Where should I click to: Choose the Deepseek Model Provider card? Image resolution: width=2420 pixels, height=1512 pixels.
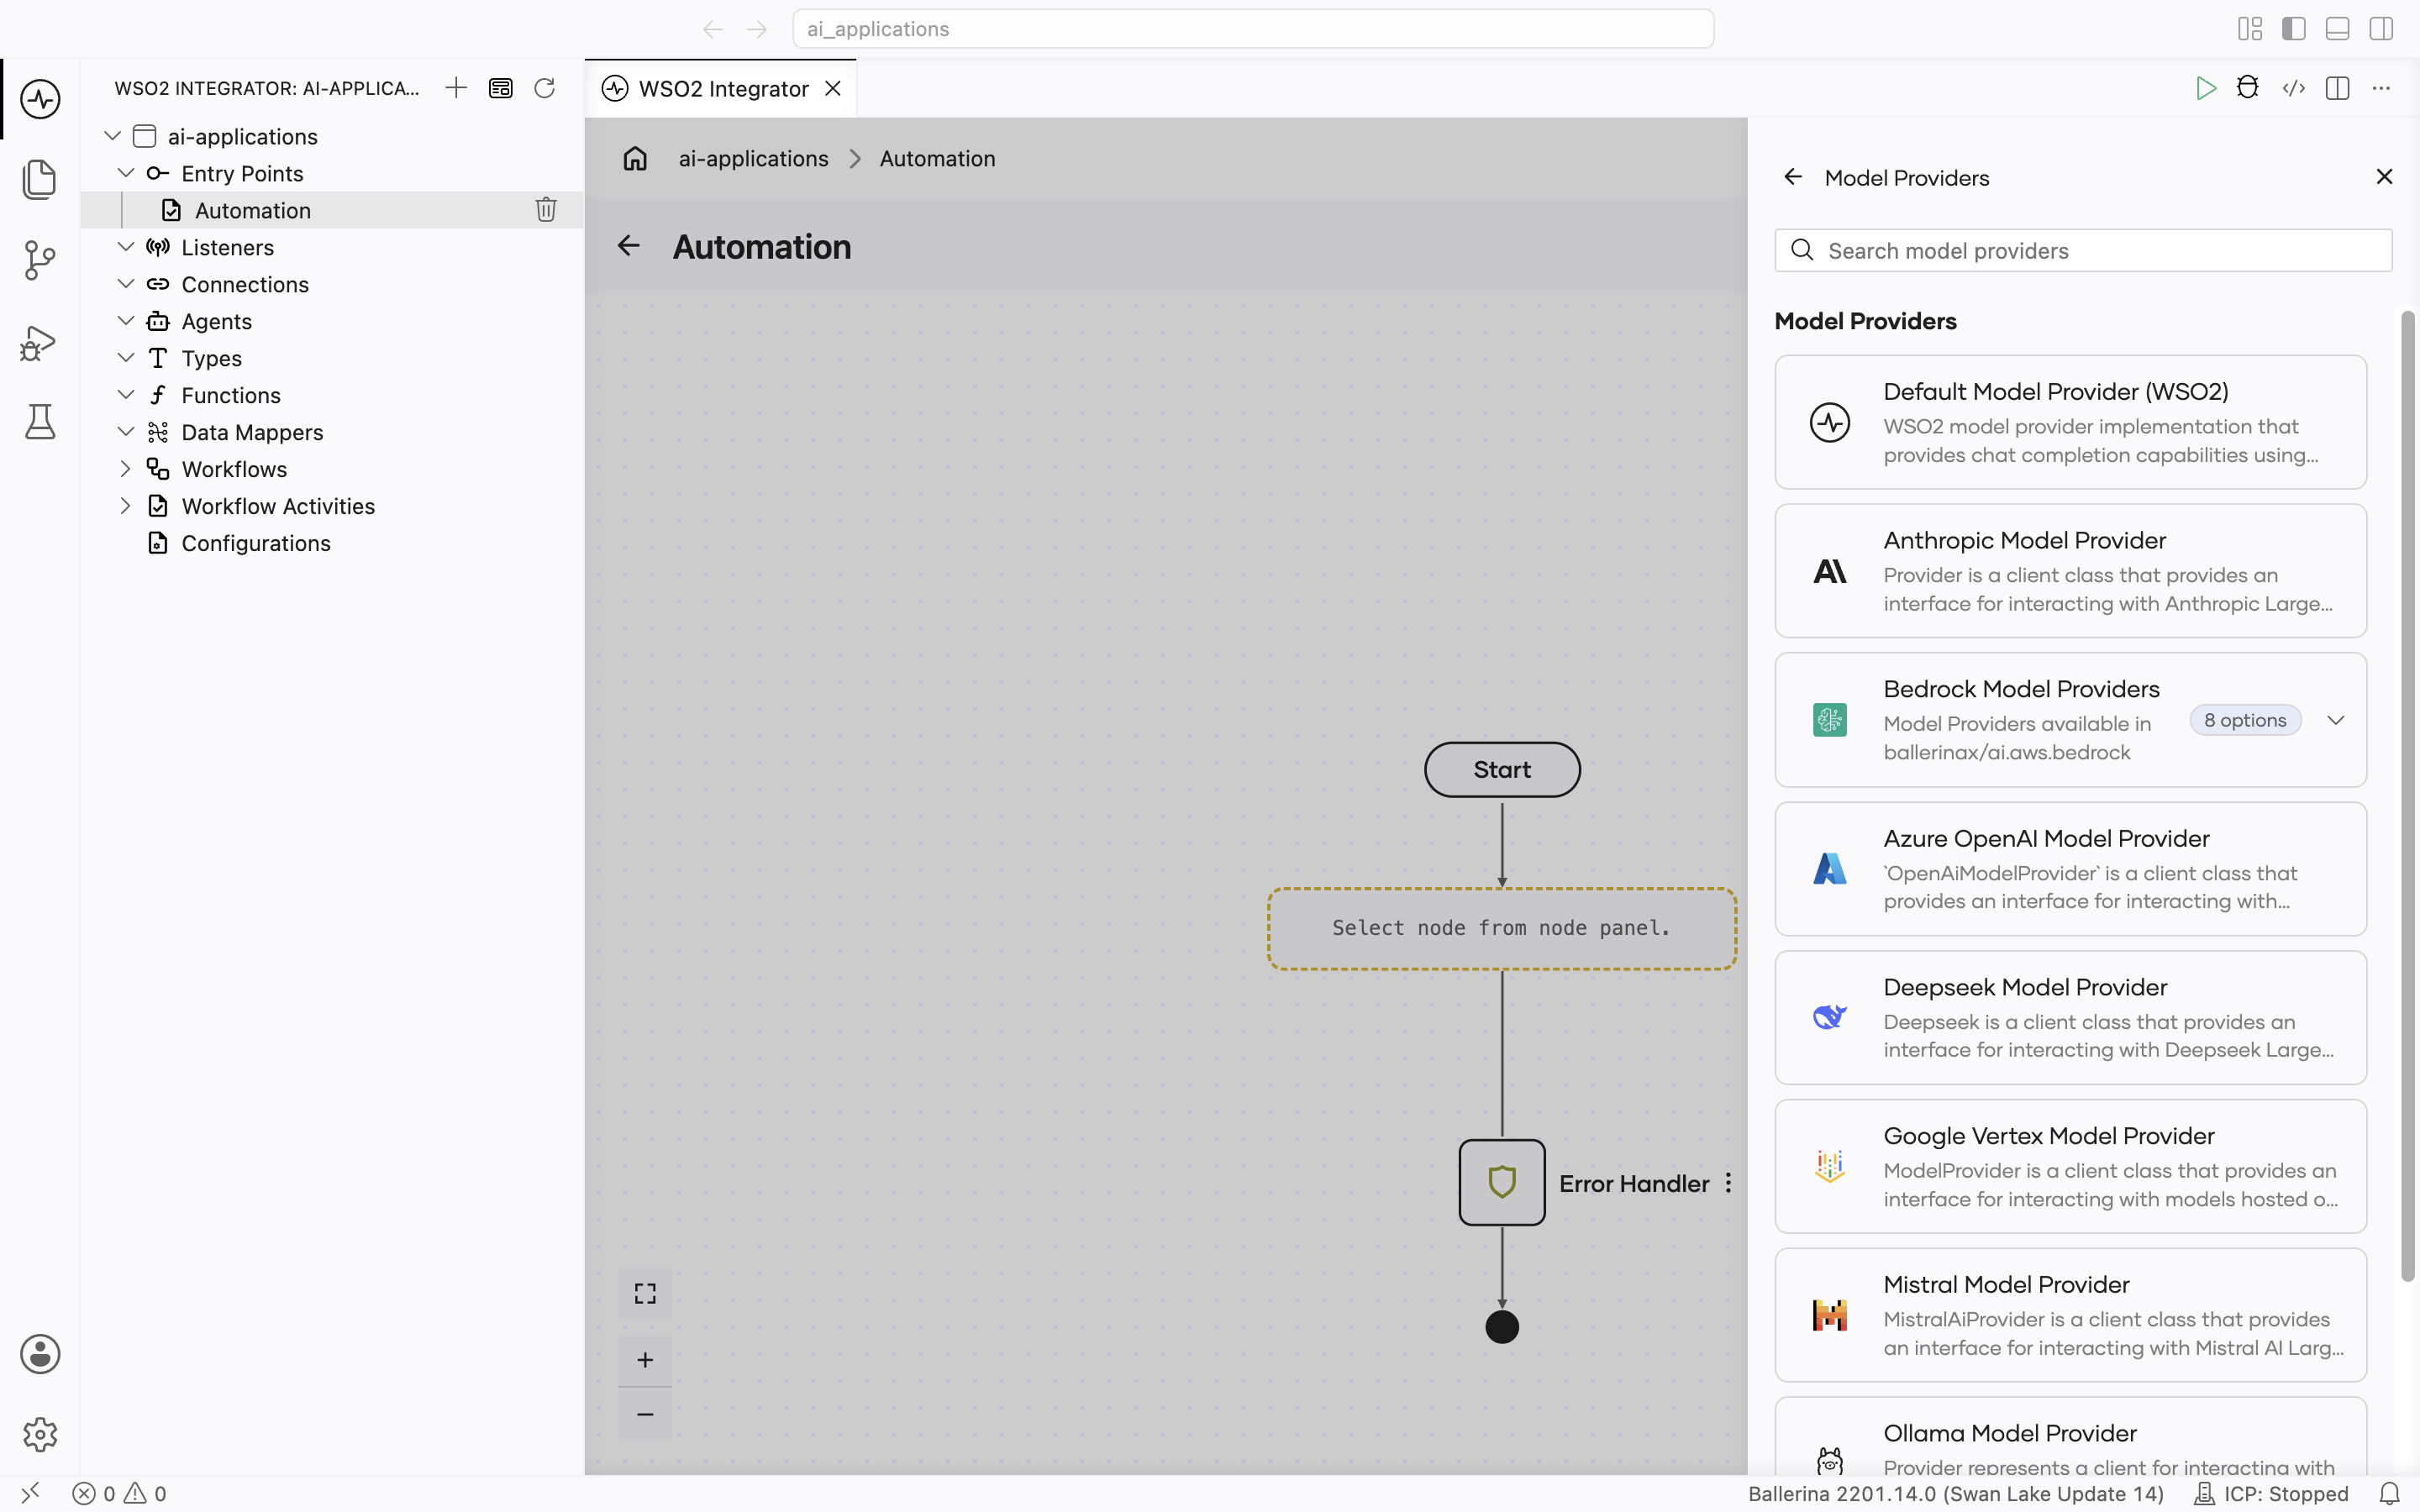(2070, 1017)
